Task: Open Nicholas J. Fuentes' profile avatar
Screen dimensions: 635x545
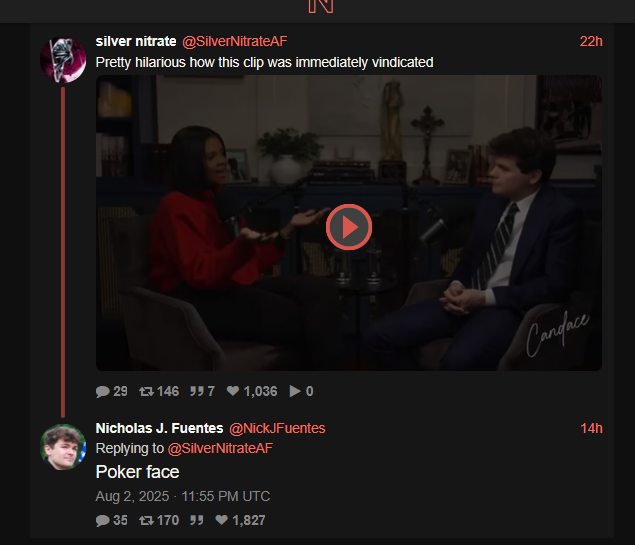Action: (63, 447)
